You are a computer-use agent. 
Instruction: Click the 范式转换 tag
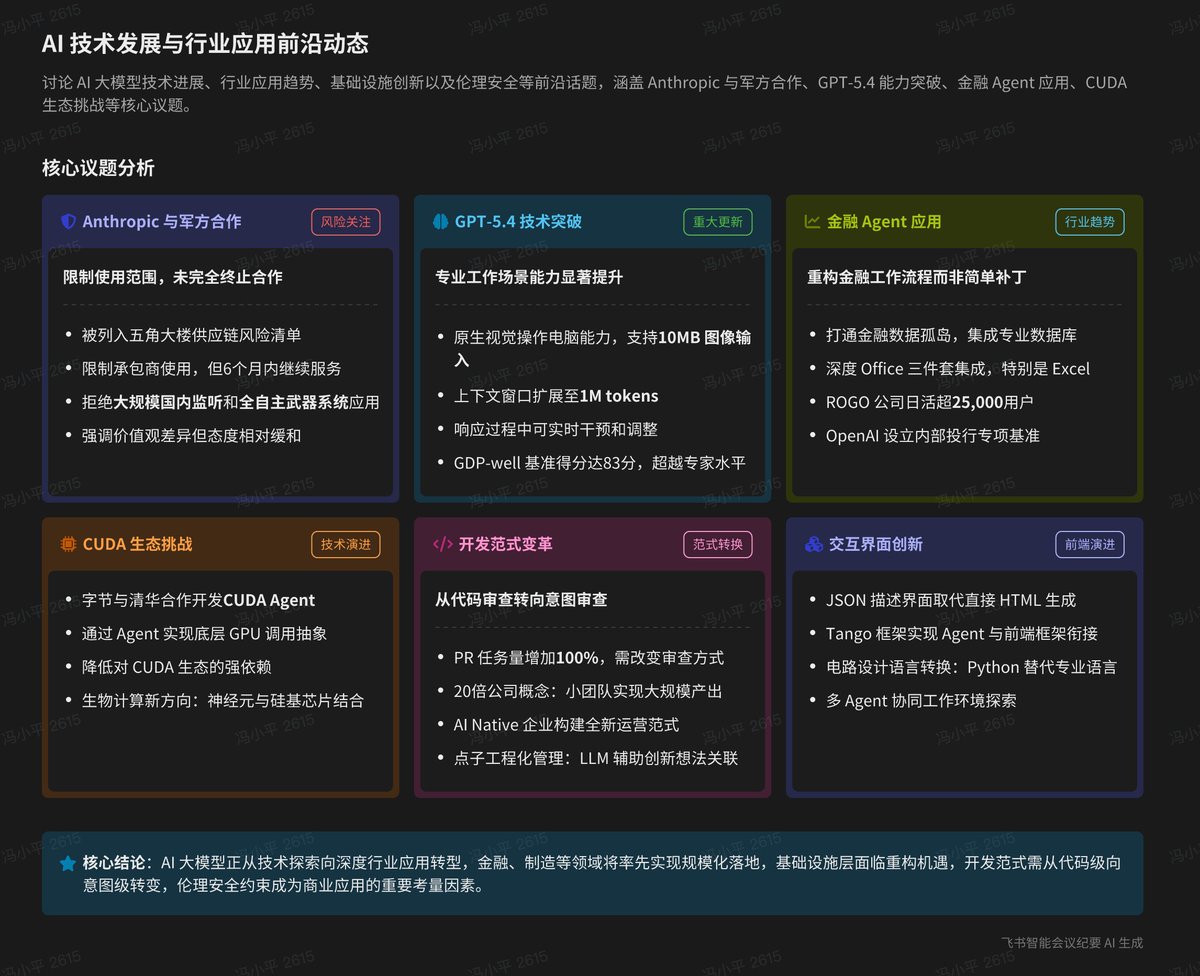click(x=718, y=544)
